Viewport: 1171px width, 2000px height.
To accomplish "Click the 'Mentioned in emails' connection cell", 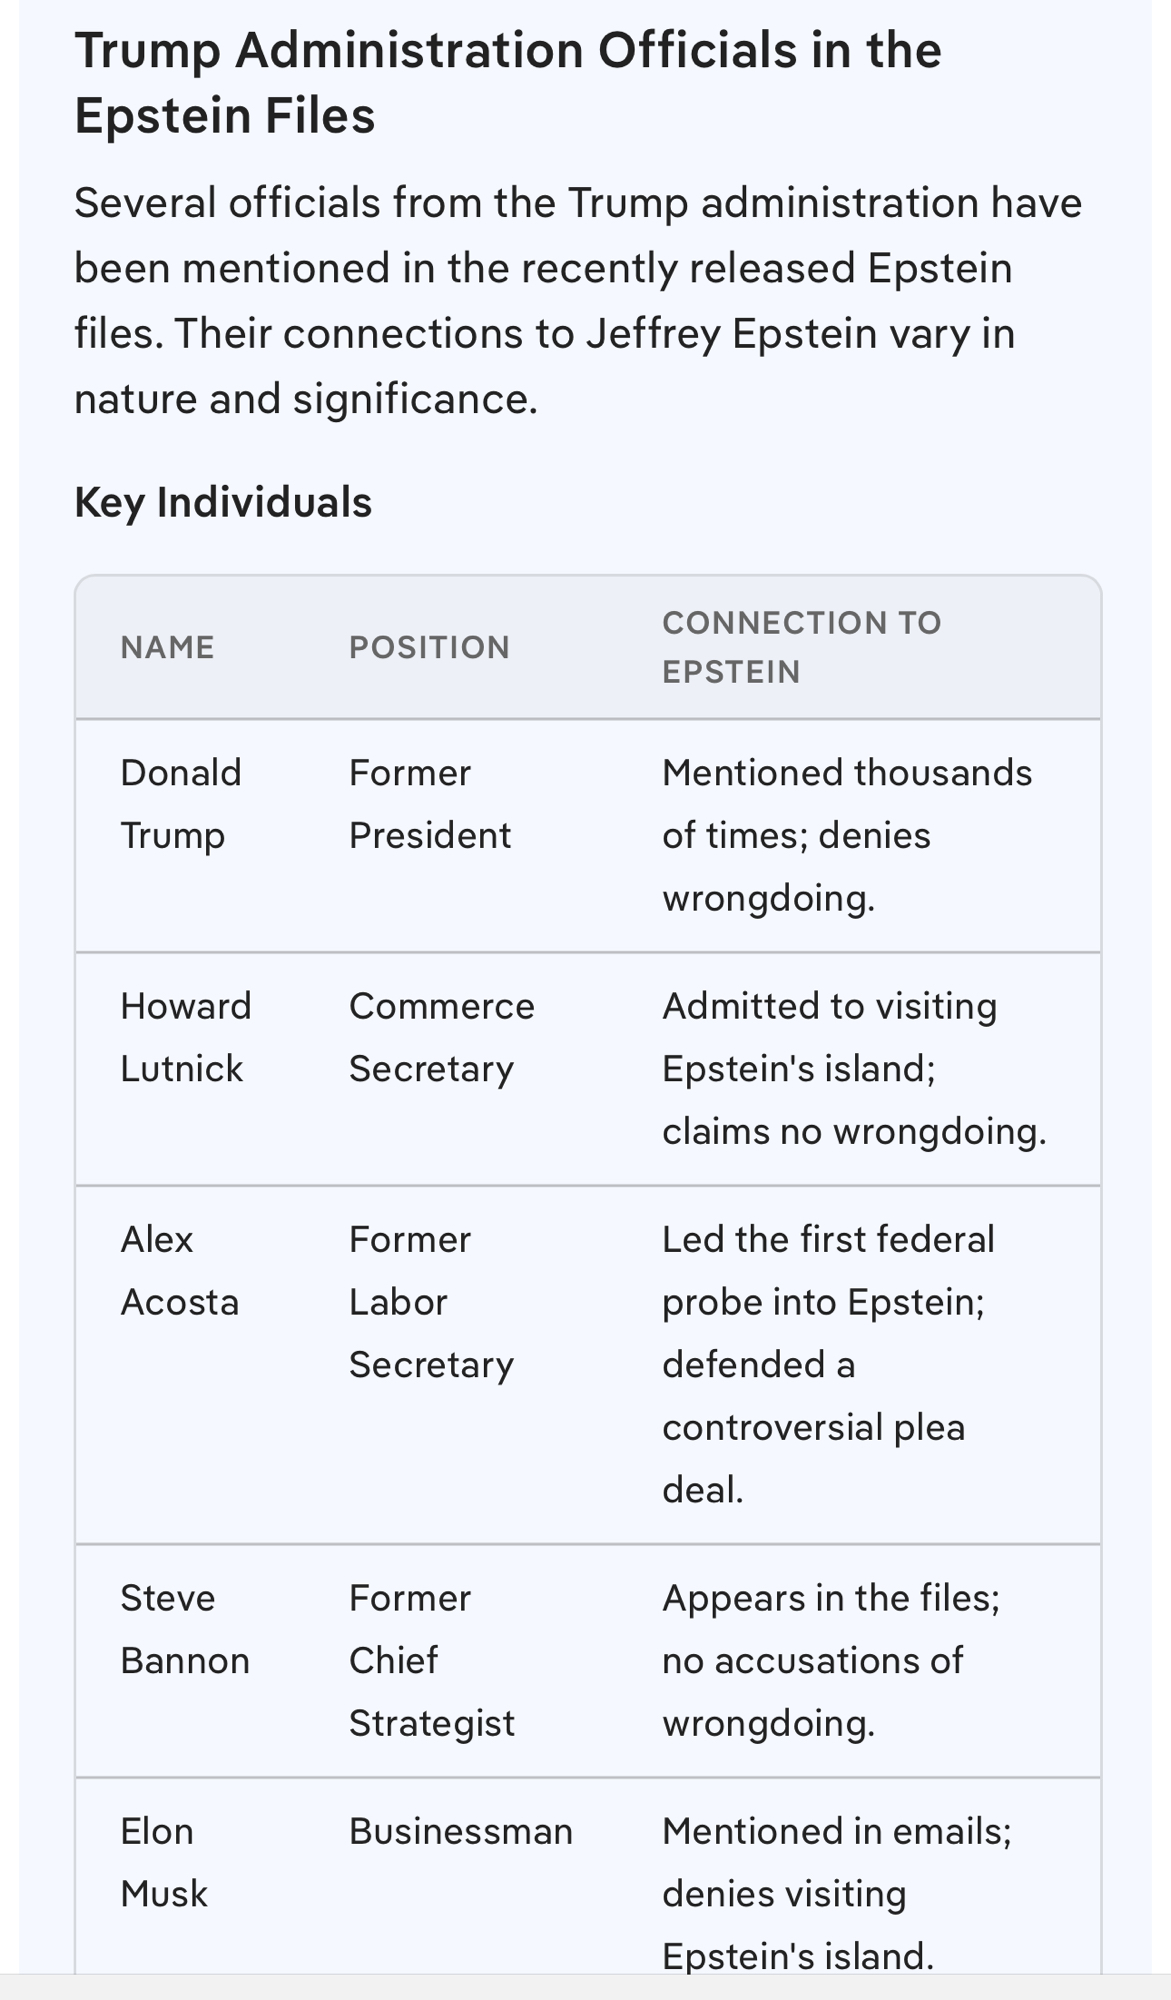I will [x=836, y=1893].
